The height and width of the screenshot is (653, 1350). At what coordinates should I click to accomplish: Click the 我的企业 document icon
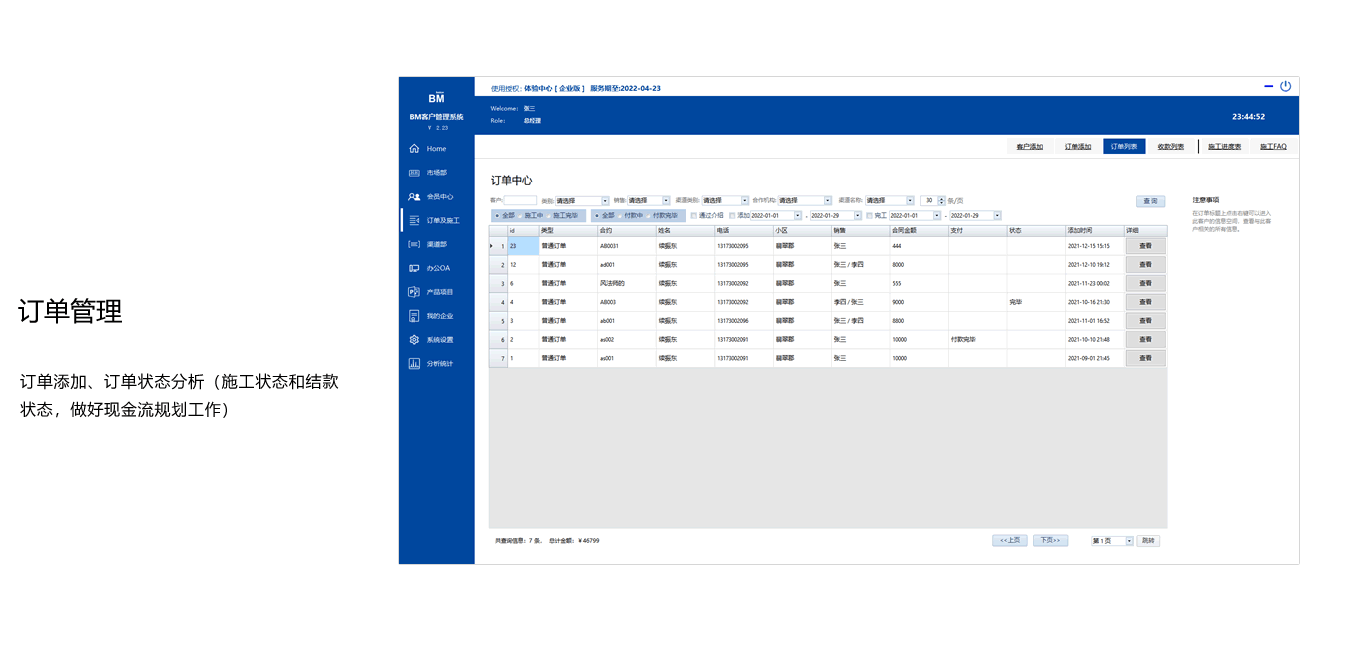(414, 316)
